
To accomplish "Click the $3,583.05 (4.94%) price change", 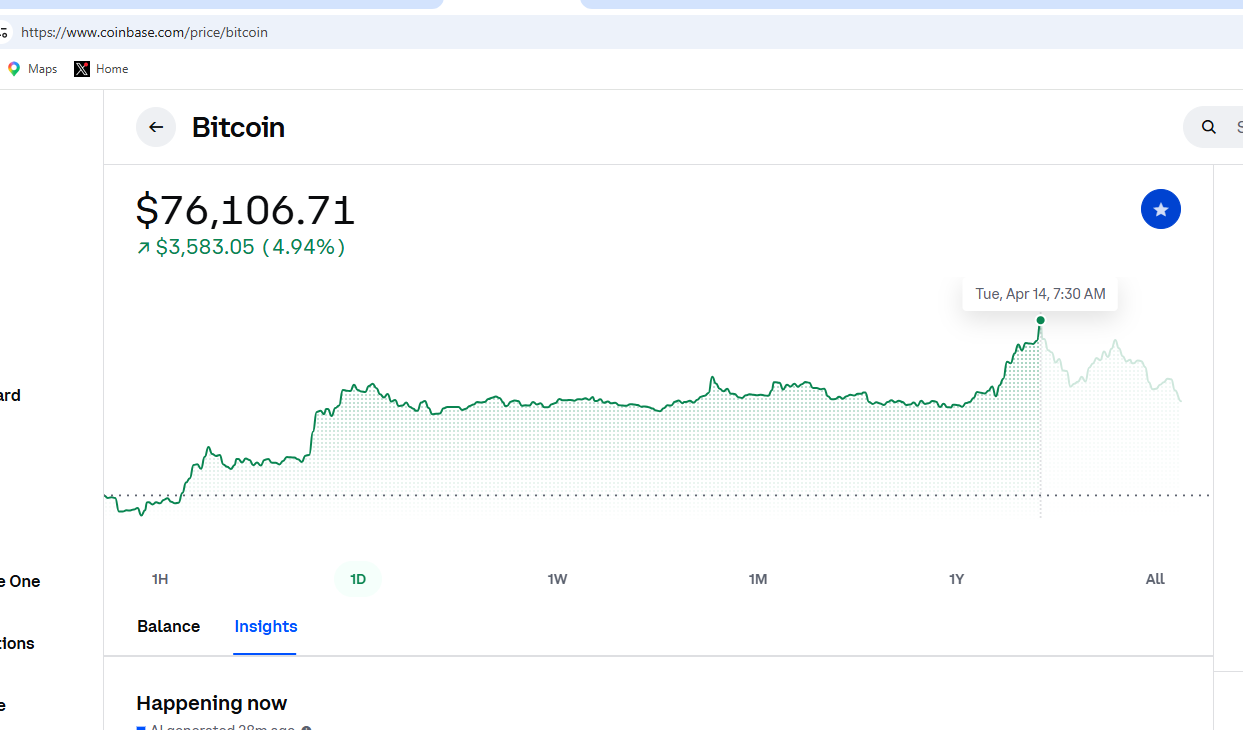I will 249,247.
